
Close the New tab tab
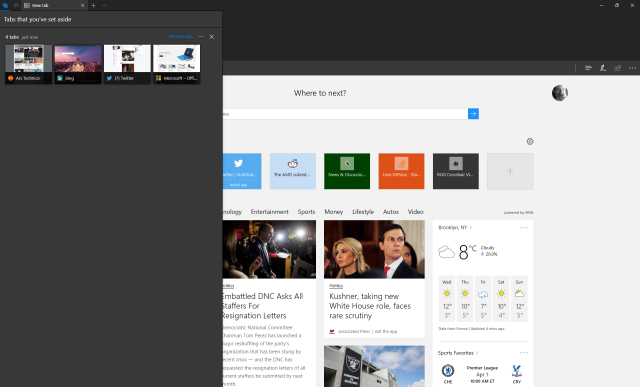[82, 5]
